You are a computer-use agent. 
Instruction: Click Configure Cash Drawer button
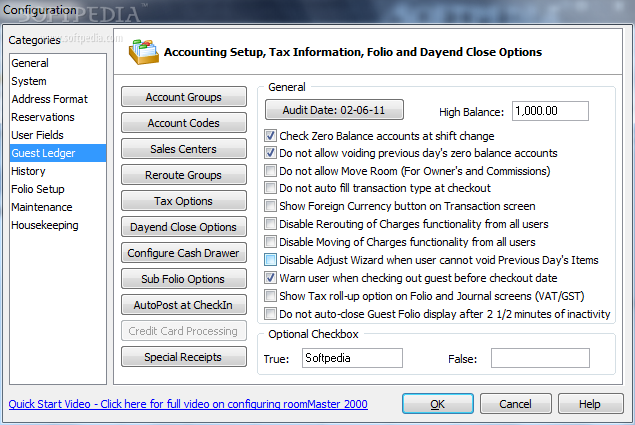(x=184, y=253)
